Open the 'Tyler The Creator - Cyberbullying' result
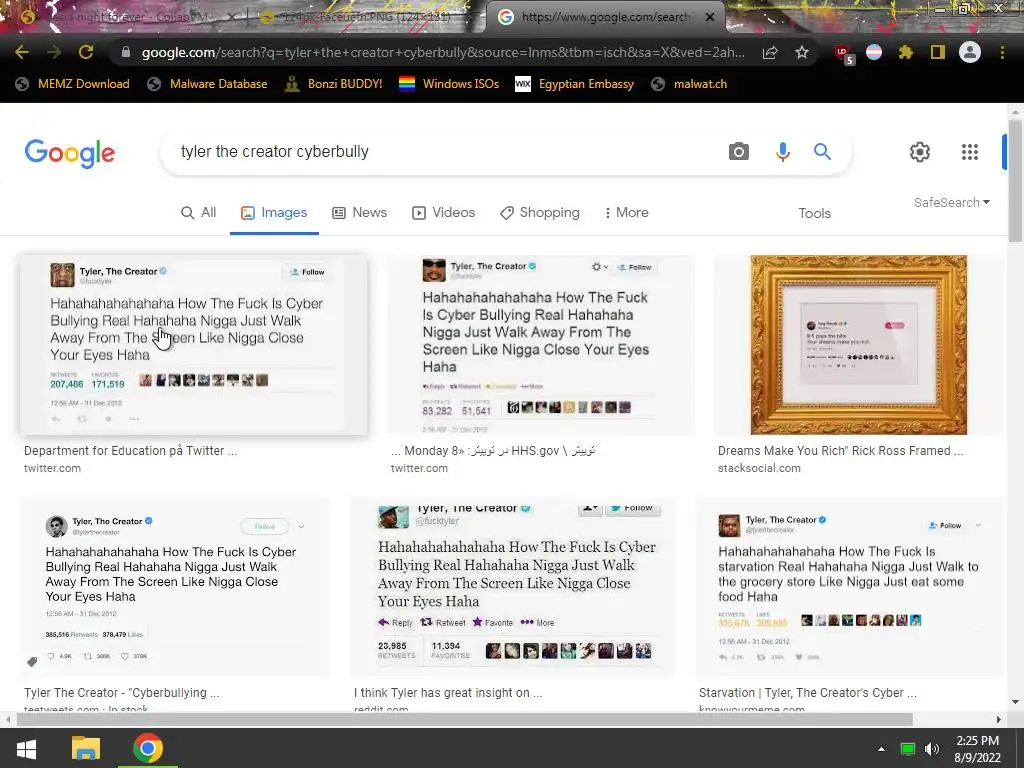Image resolution: width=1024 pixels, height=768 pixels. pyautogui.click(x=121, y=692)
